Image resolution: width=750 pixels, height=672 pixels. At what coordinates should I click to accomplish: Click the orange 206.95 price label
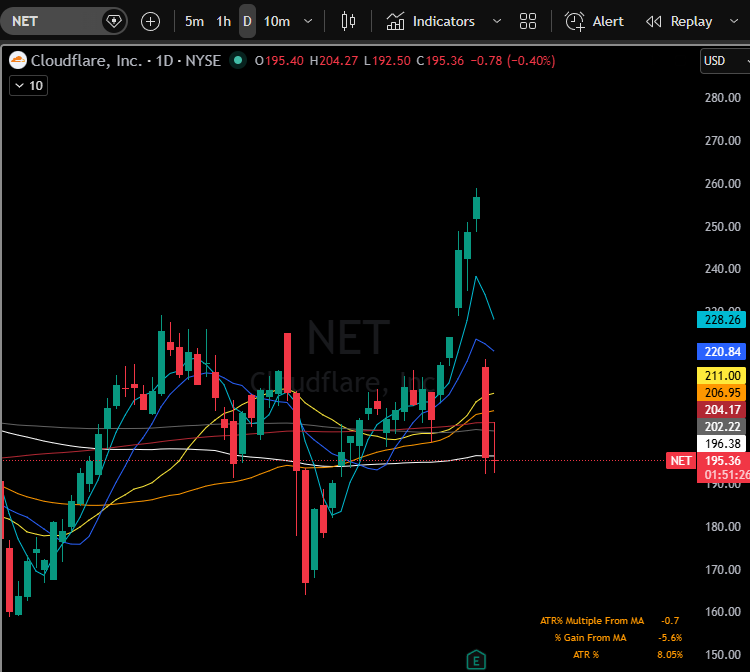pyautogui.click(x=722, y=393)
